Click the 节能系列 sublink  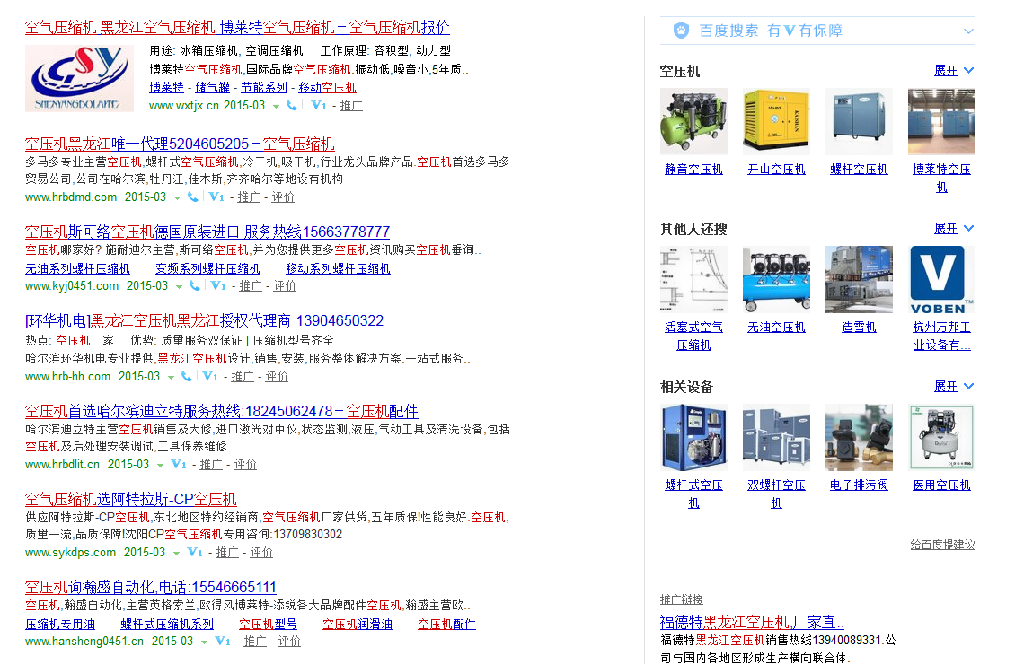(x=264, y=87)
